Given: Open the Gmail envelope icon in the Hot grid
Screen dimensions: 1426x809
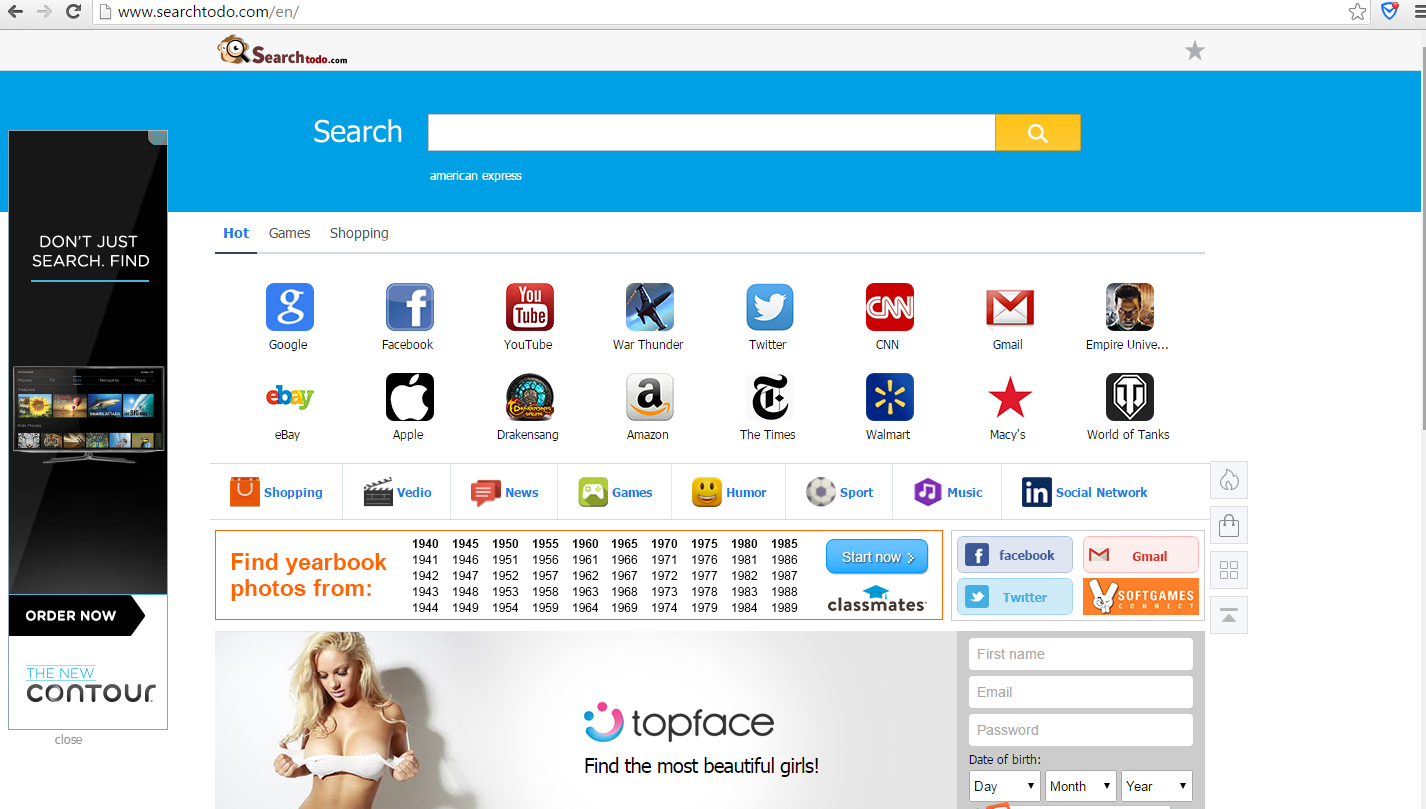Looking at the screenshot, I should pyautogui.click(x=1010, y=307).
